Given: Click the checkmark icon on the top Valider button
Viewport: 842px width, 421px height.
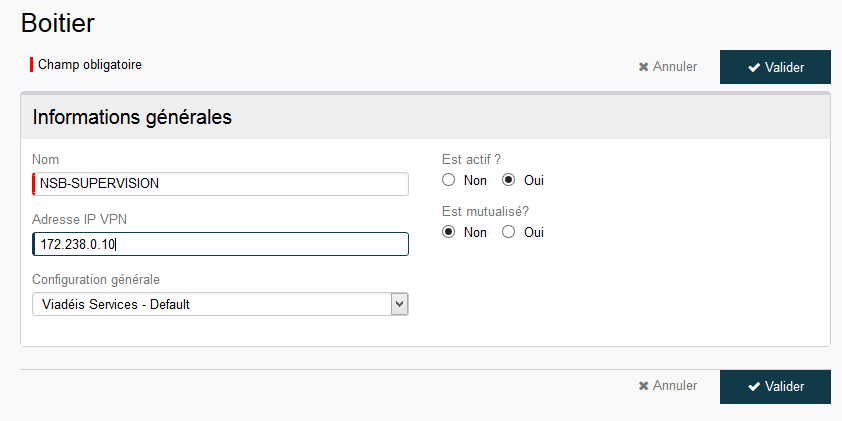Looking at the screenshot, I should (754, 67).
